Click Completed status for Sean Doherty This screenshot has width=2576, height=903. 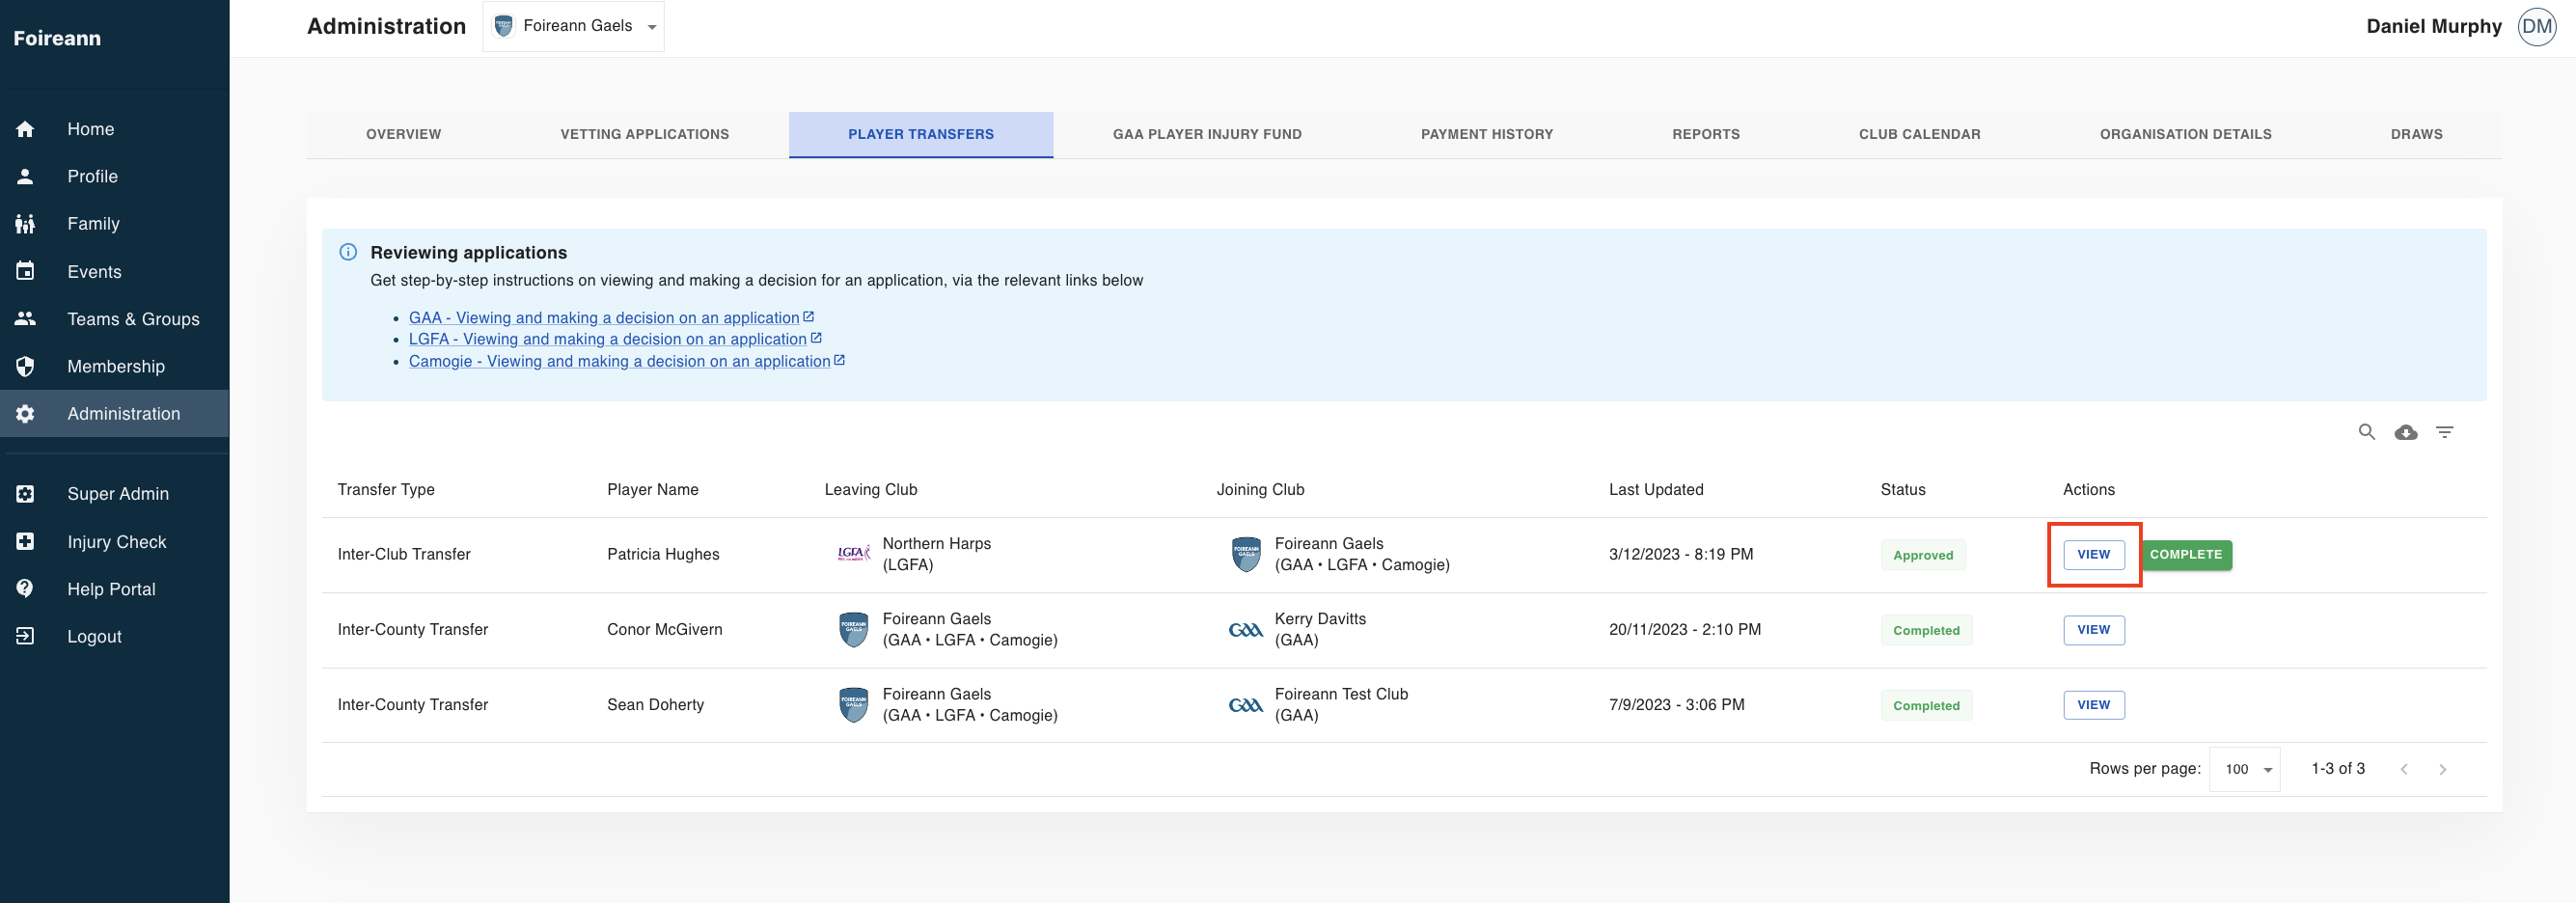coord(1926,705)
